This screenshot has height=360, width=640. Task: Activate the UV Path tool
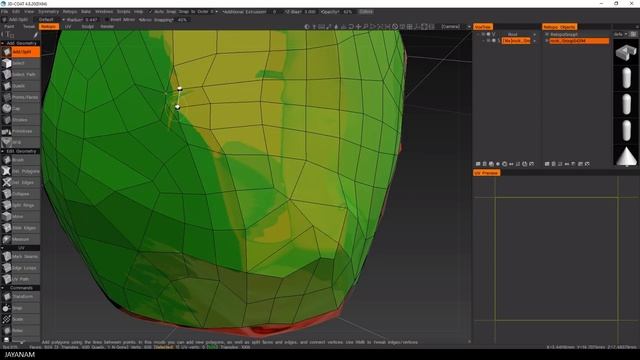(20, 279)
